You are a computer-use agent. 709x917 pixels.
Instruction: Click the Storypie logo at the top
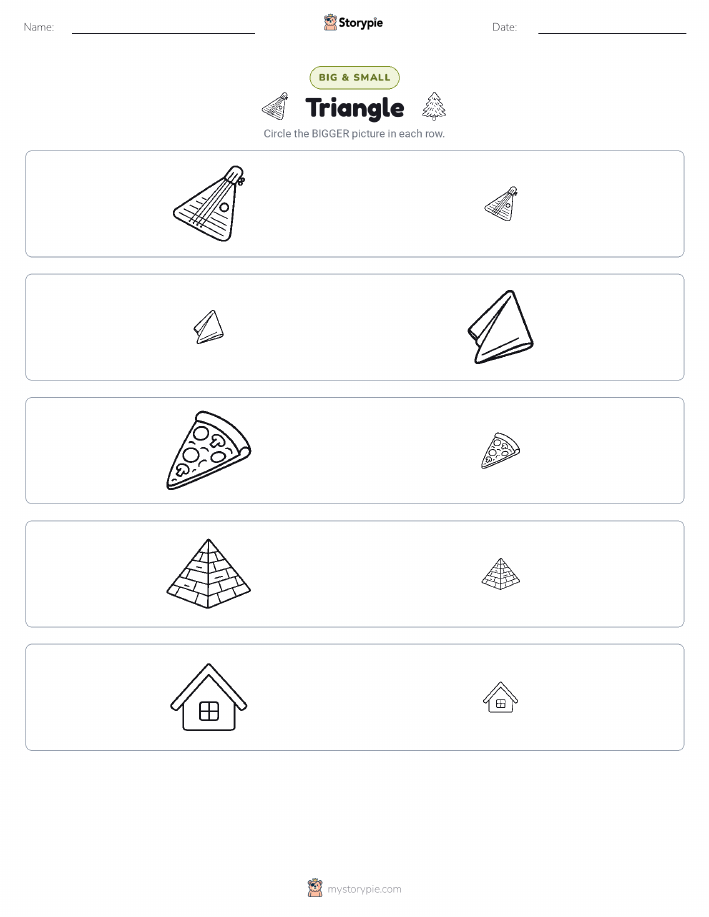click(353, 23)
